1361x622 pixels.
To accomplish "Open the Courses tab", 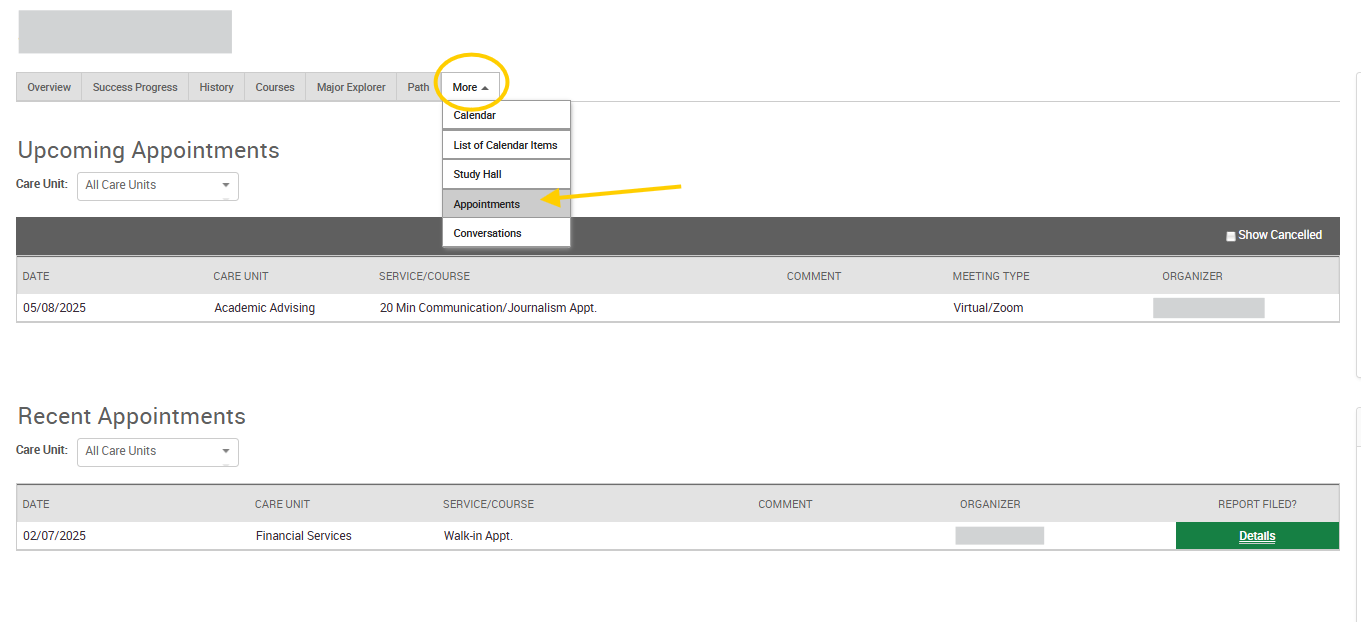I will 275,87.
